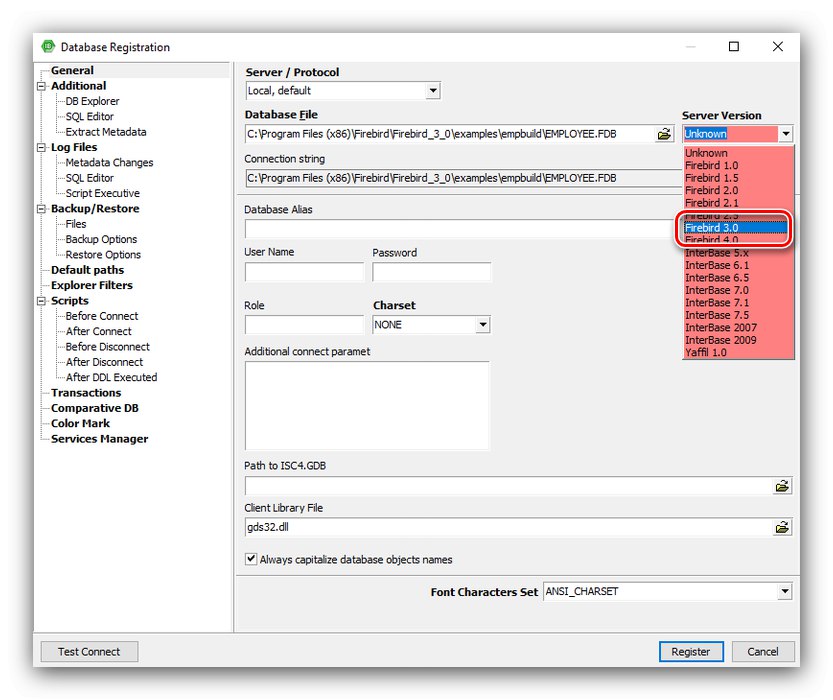Select Firebird 3.0 in version list
The width and height of the screenshot is (833, 700).
(735, 228)
